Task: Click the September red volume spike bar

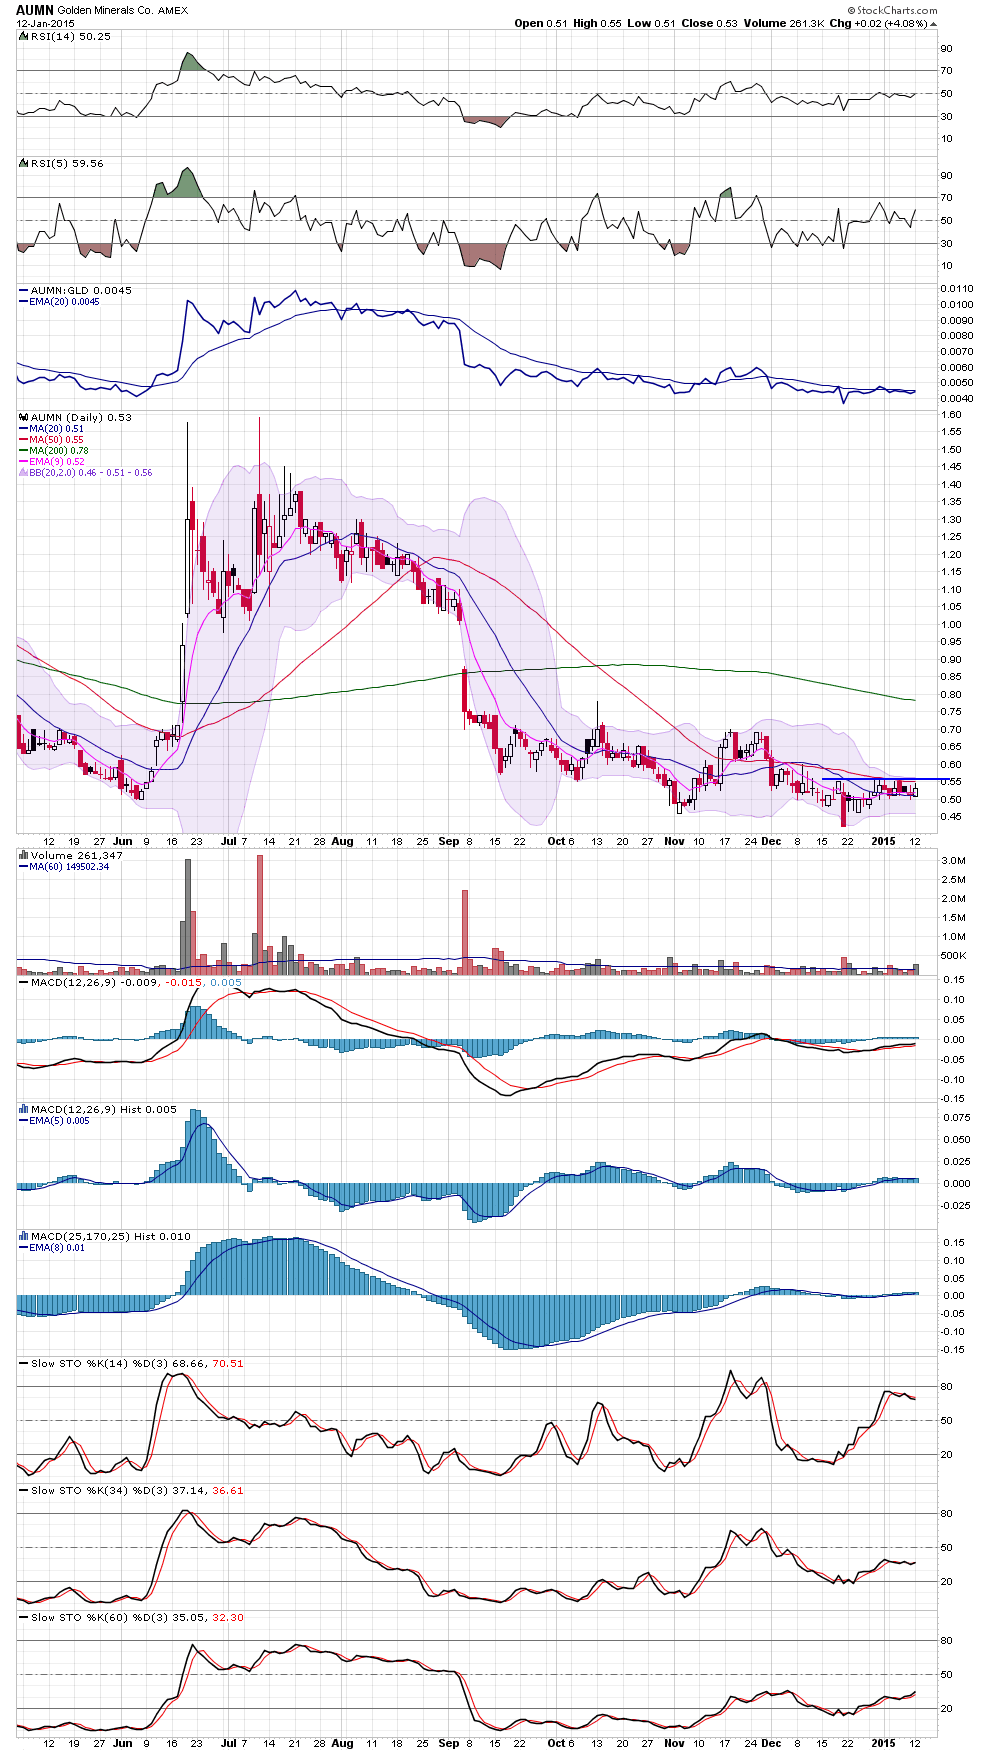Action: click(x=465, y=932)
